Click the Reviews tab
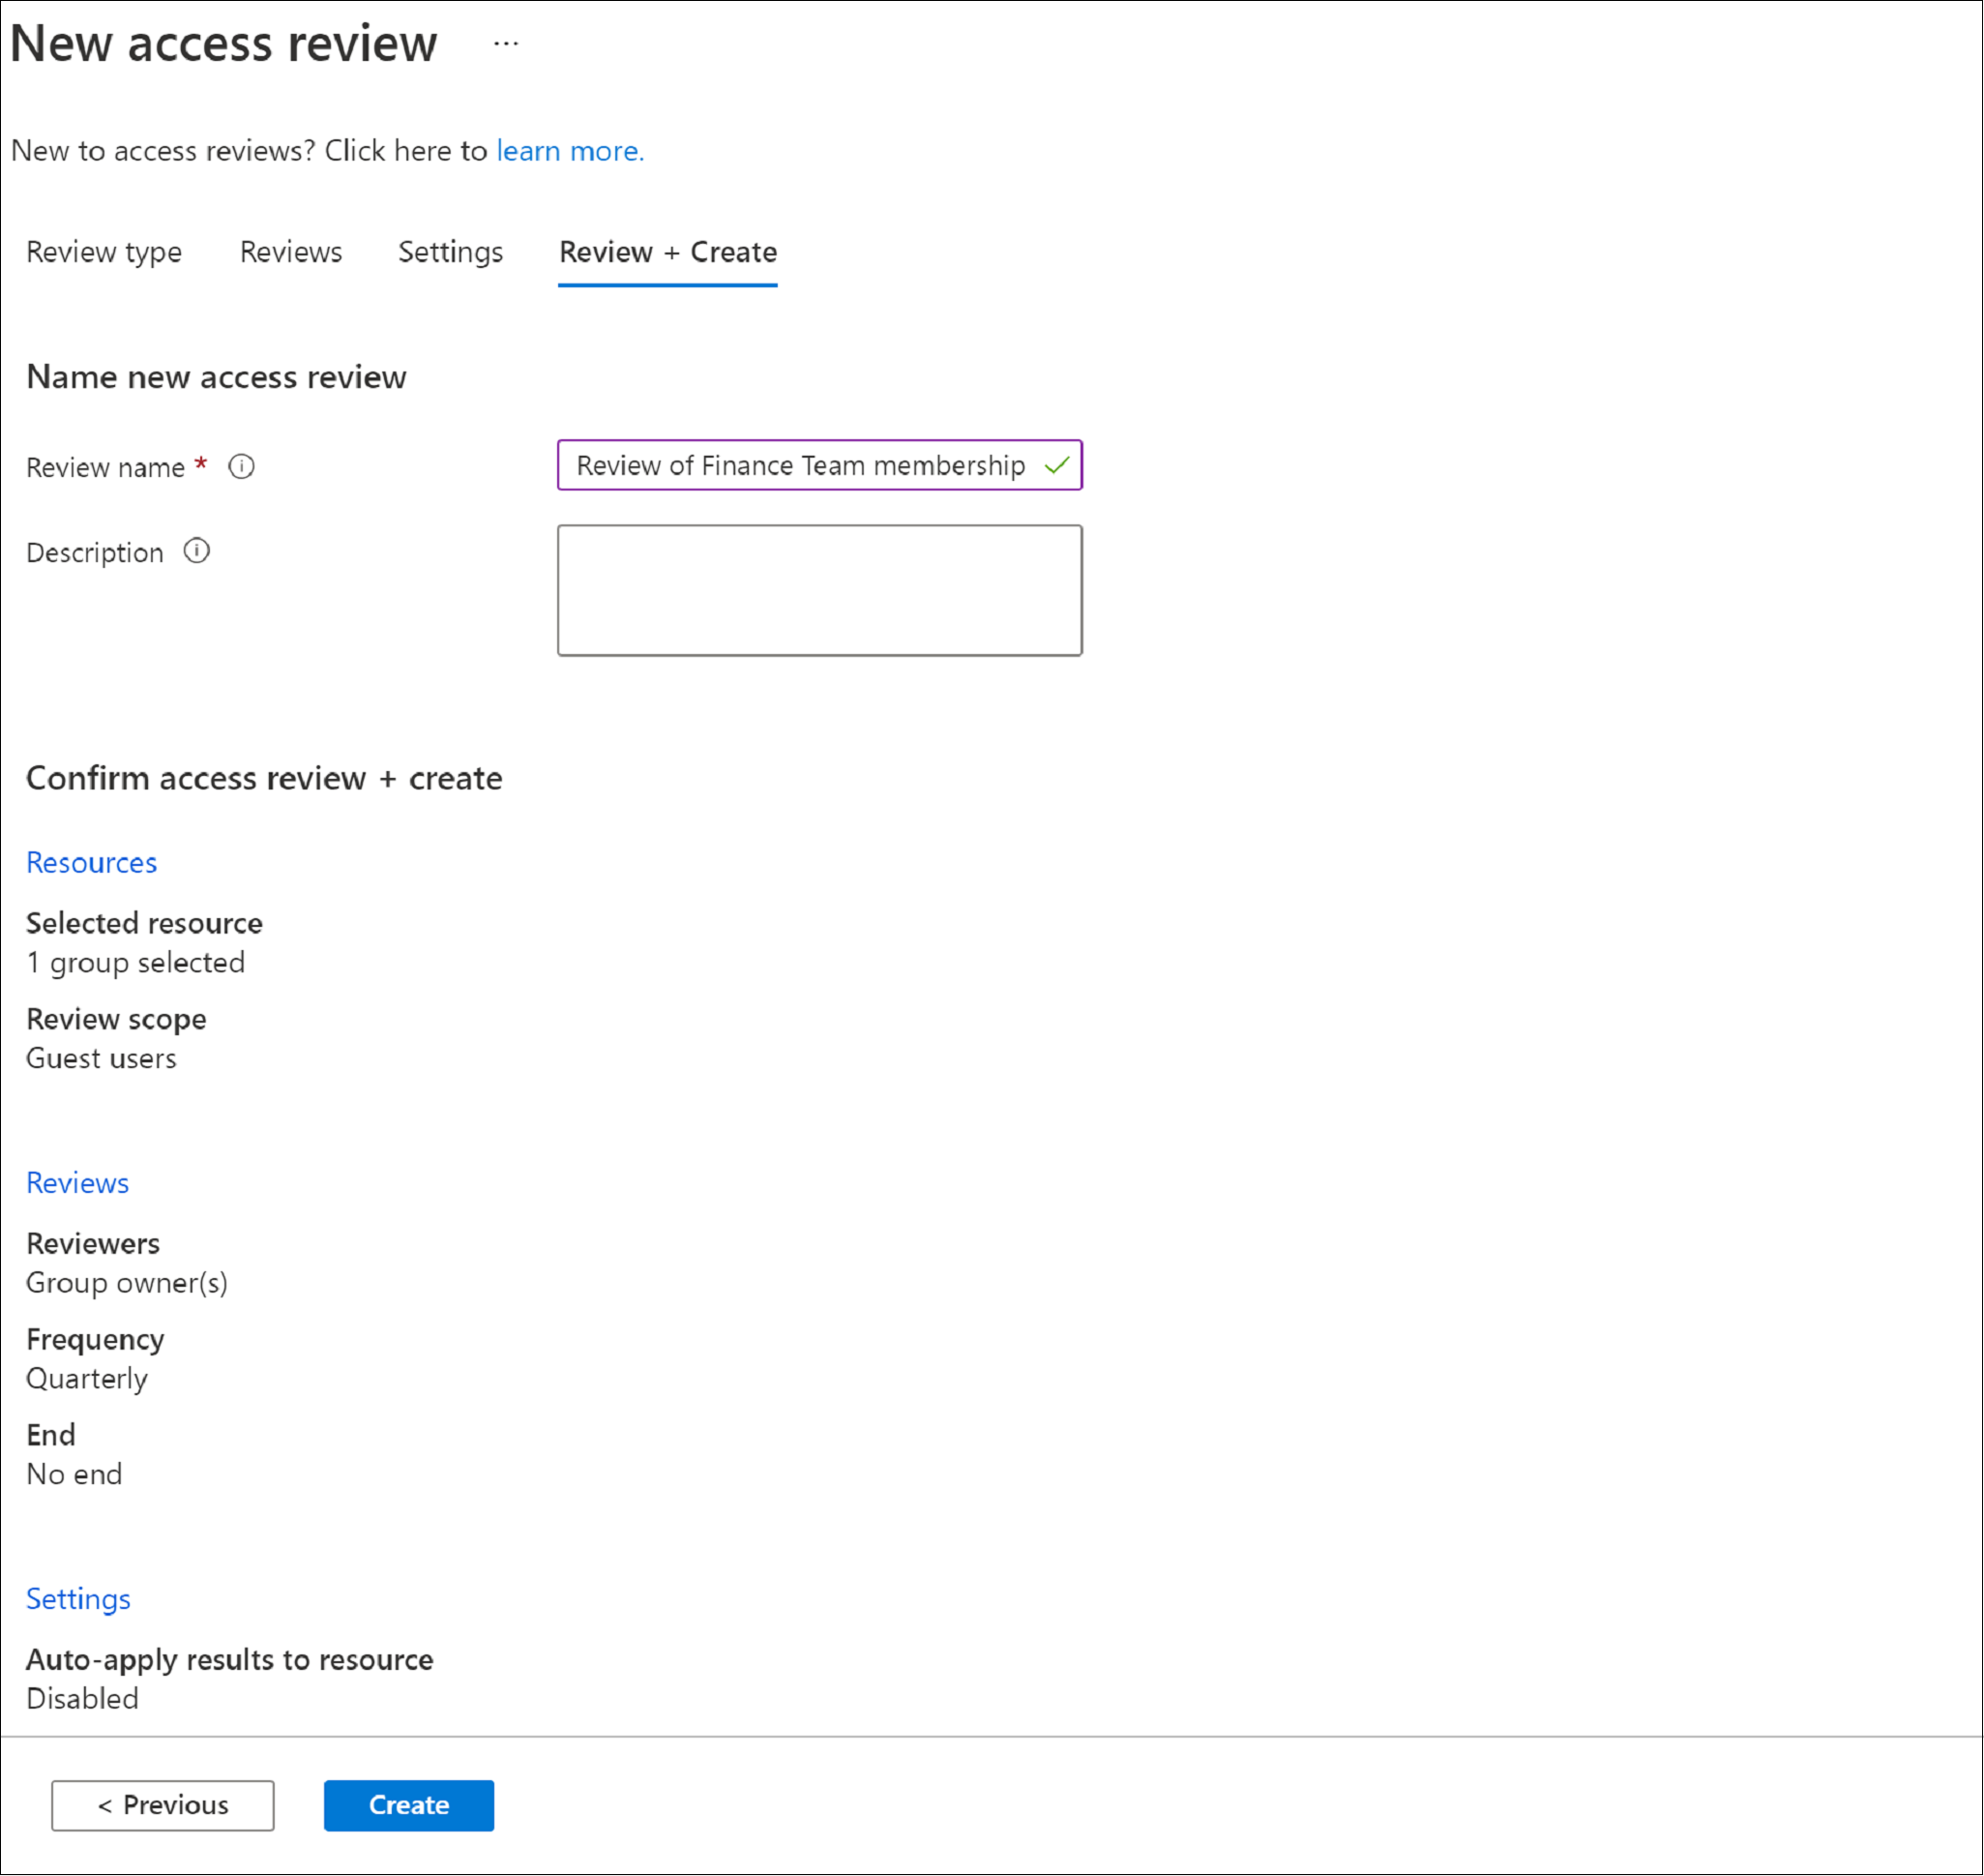The width and height of the screenshot is (1984, 1876). click(x=293, y=251)
